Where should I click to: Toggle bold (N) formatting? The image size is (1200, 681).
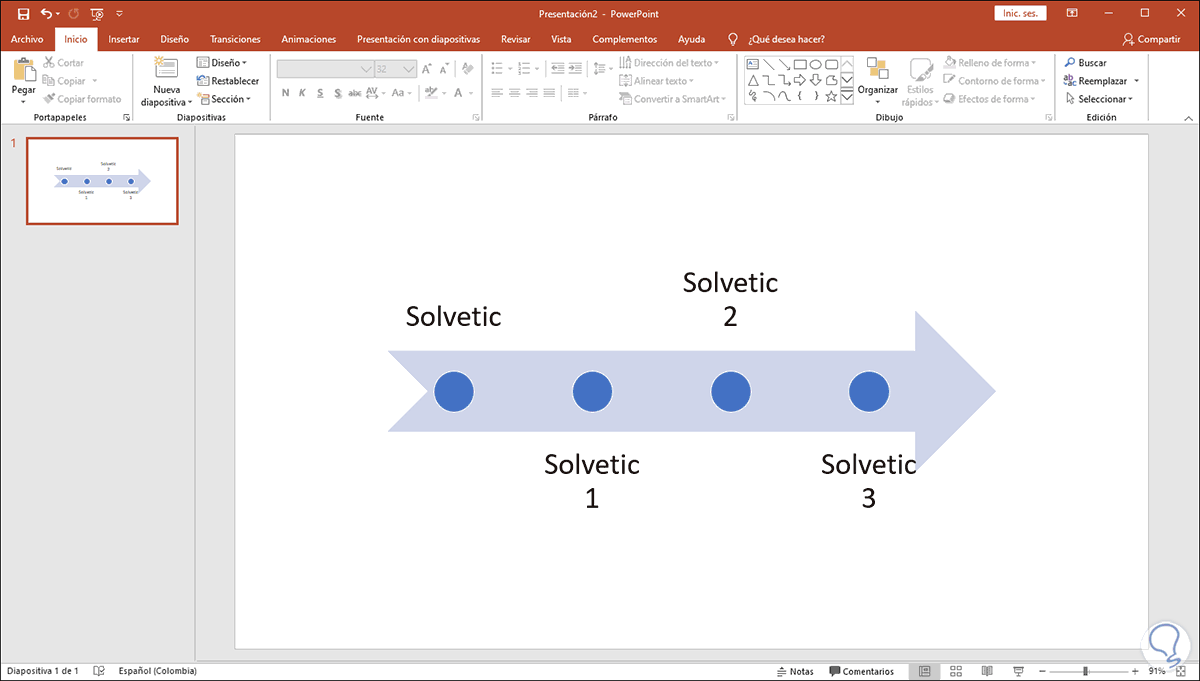(285, 93)
